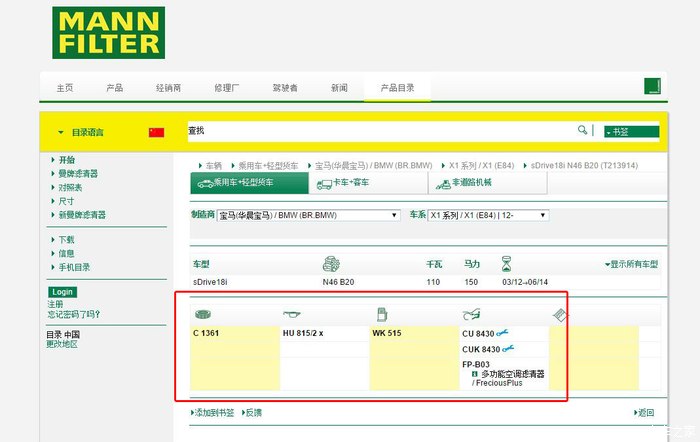Open the dealers menu item

tap(168, 88)
